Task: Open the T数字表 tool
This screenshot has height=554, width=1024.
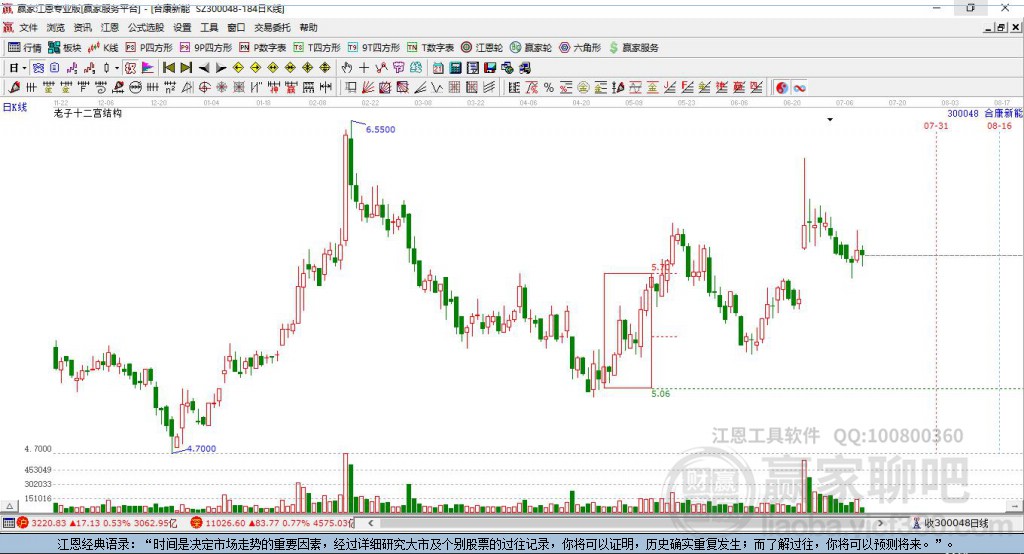Action: coord(430,48)
